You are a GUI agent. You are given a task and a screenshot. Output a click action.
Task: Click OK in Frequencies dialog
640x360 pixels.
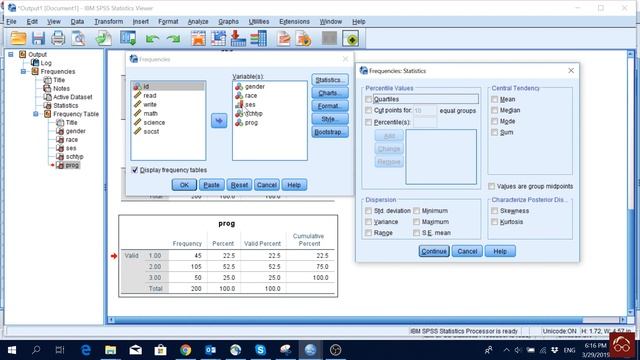coord(184,185)
